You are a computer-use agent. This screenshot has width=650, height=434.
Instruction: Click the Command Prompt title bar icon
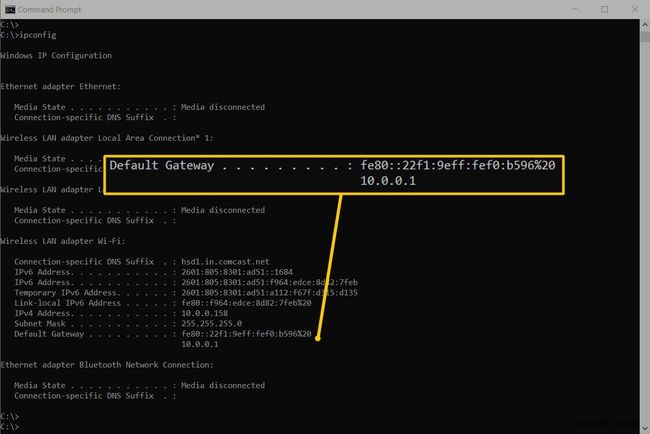coord(11,9)
